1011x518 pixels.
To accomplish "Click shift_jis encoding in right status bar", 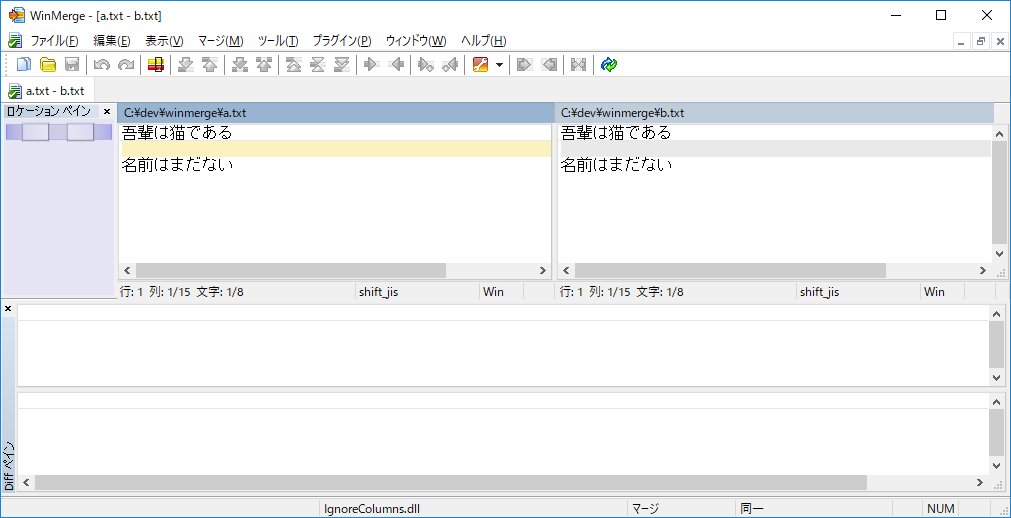I will pyautogui.click(x=820, y=292).
